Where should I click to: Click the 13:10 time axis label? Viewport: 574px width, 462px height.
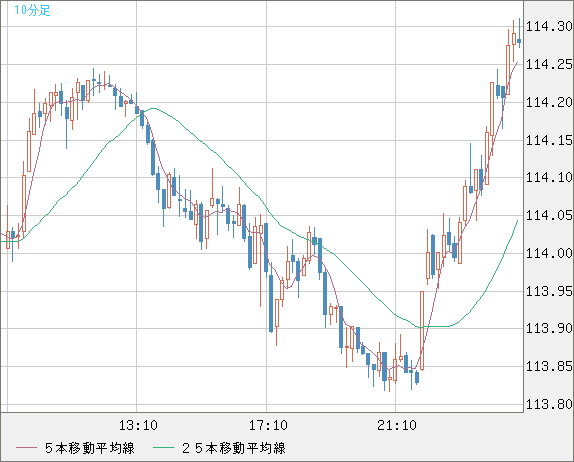[138, 425]
